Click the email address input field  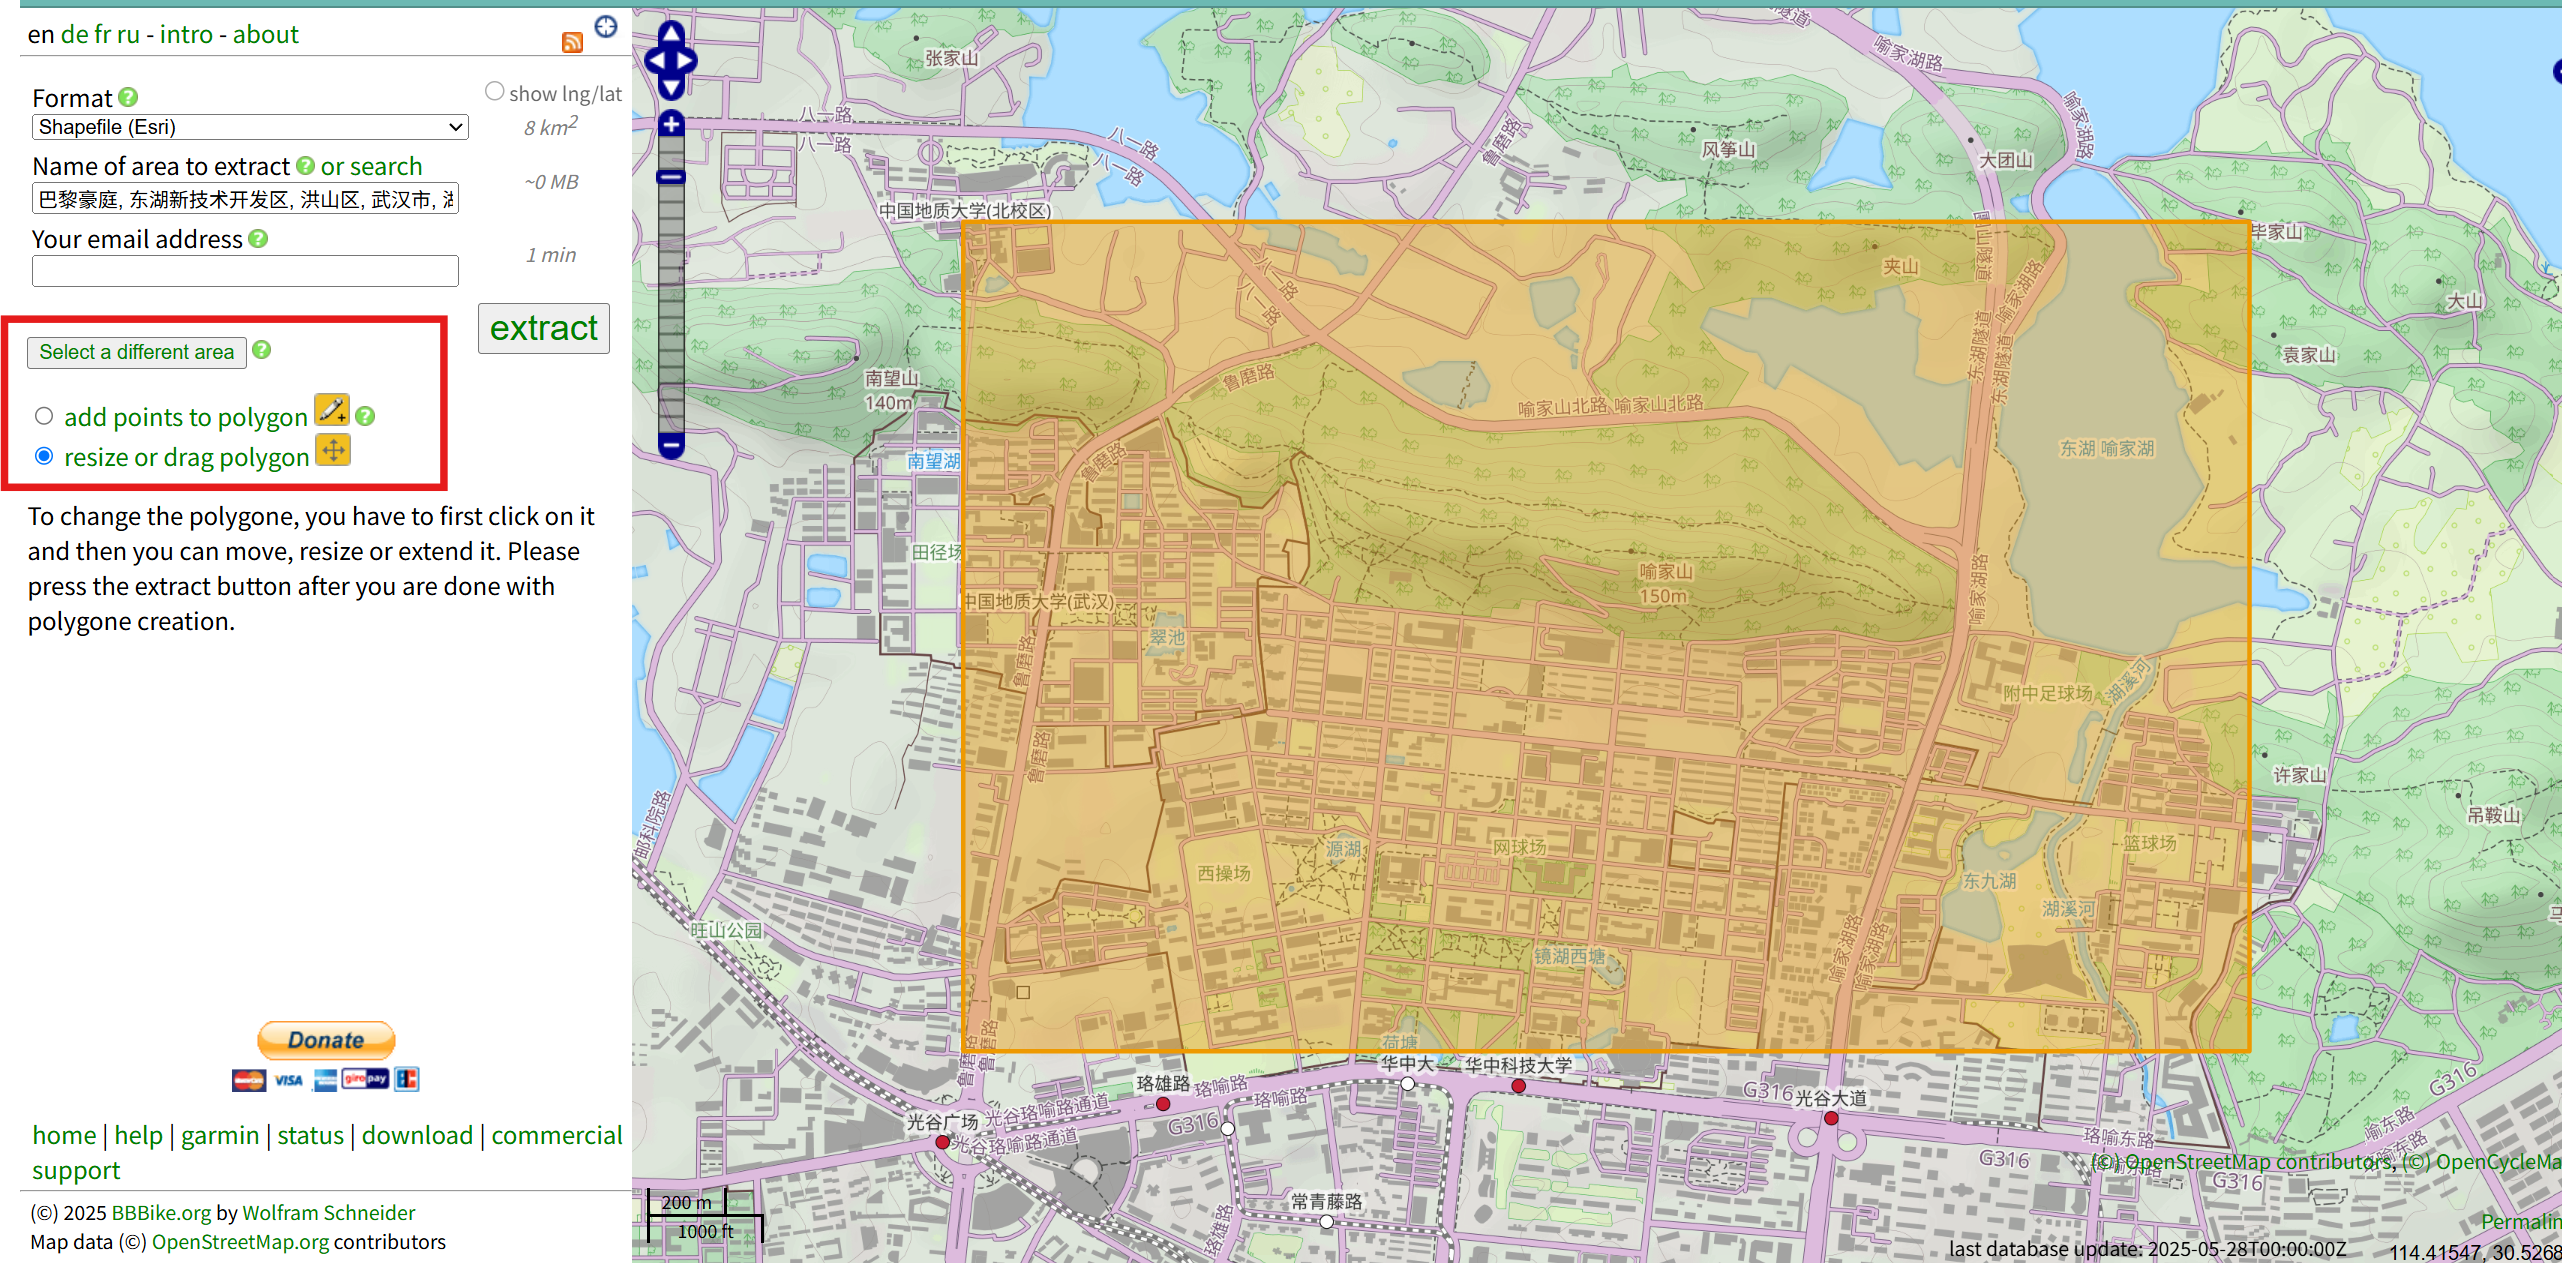pos(244,271)
